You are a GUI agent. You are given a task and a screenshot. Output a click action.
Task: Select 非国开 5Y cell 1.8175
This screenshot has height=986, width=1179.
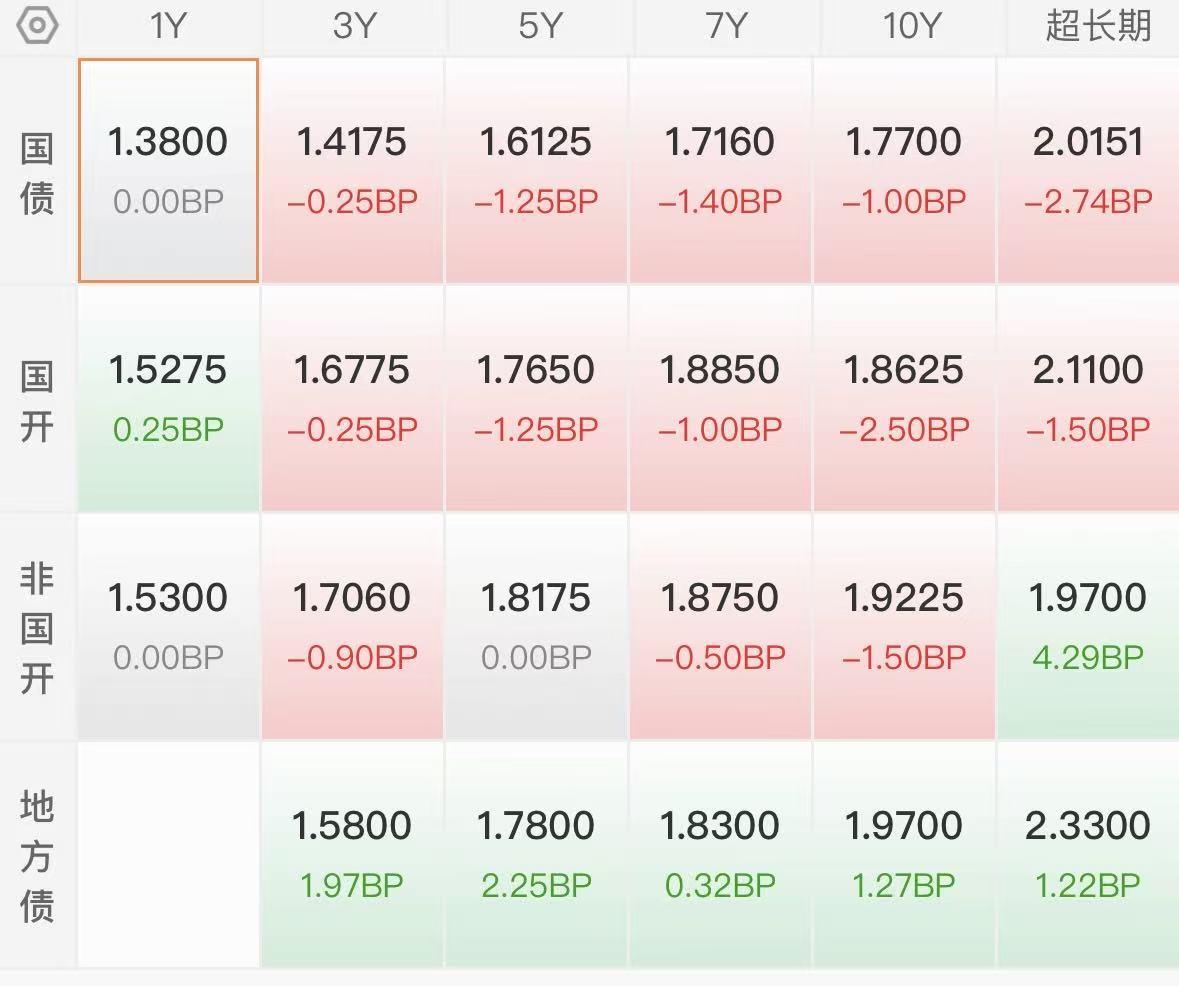[536, 626]
